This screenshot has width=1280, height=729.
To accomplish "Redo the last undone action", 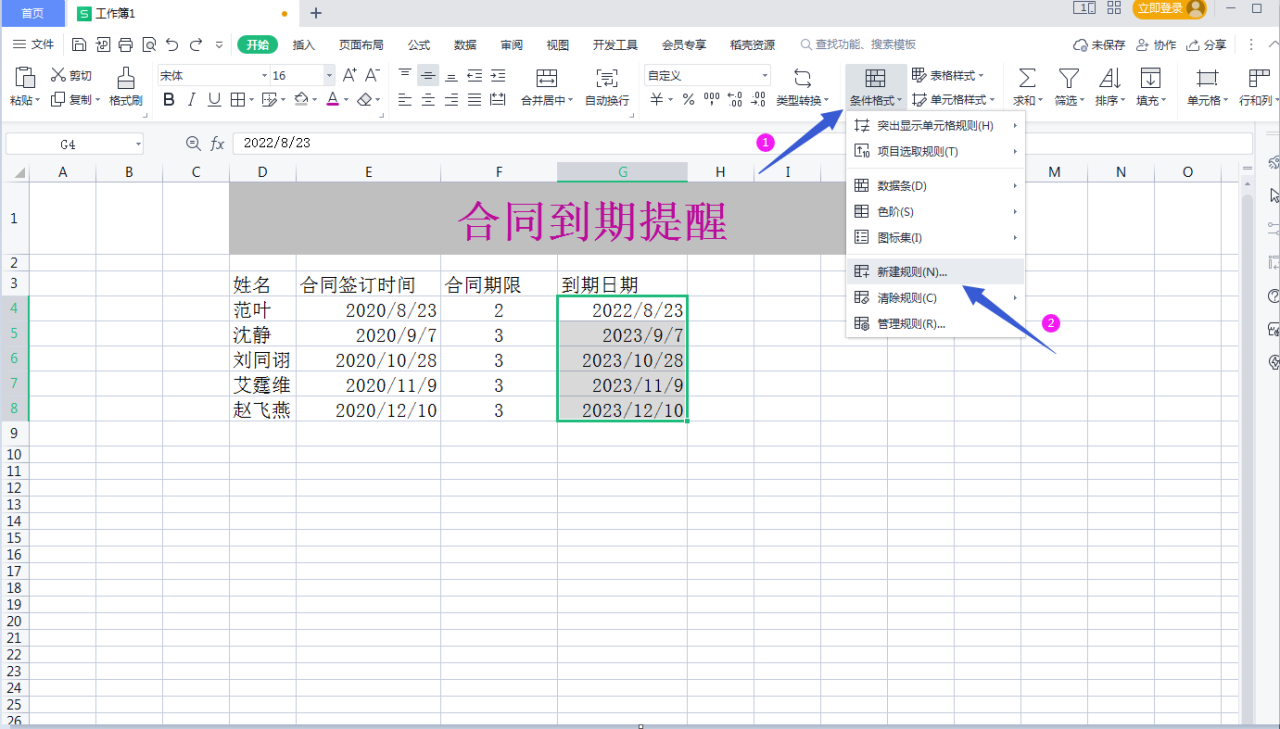I will tap(197, 45).
